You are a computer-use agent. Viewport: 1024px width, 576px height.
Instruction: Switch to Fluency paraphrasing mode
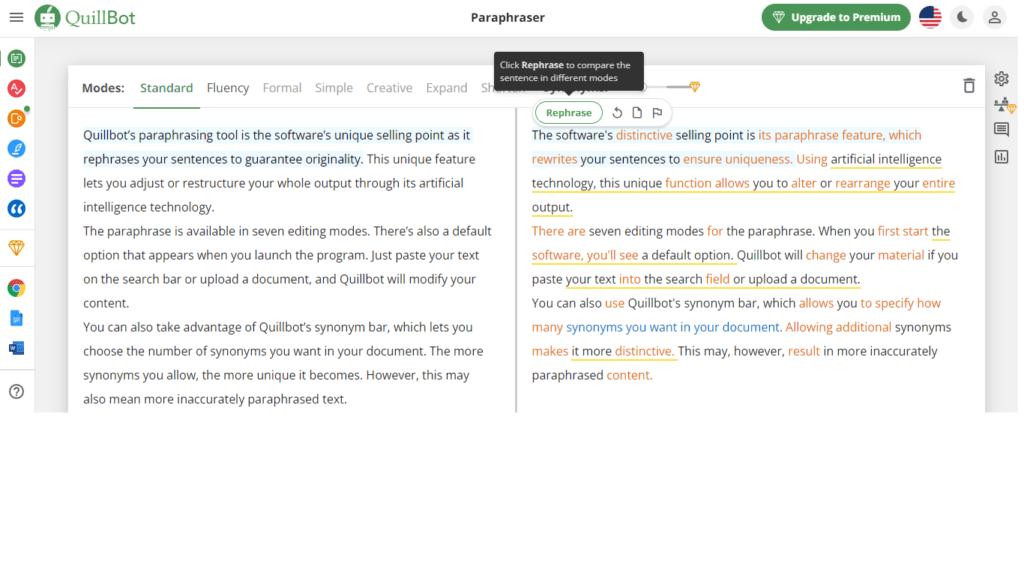pos(228,88)
